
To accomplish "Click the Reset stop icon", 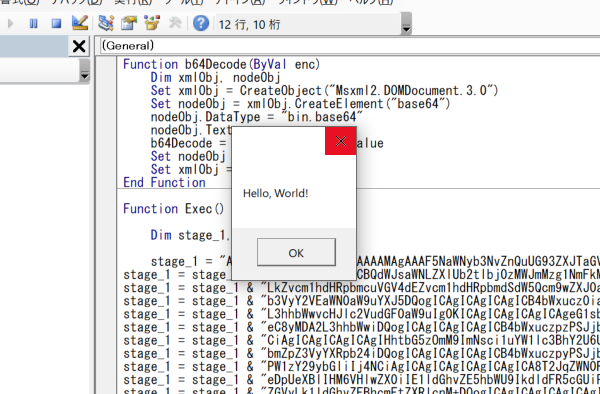I will click(56, 24).
